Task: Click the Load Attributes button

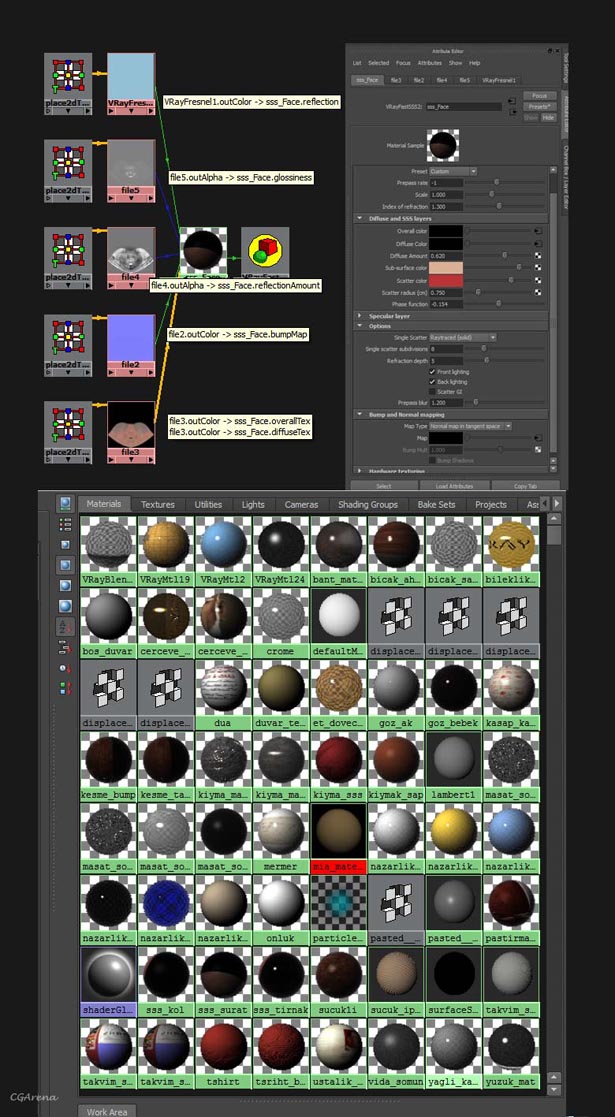Action: pyautogui.click(x=453, y=486)
